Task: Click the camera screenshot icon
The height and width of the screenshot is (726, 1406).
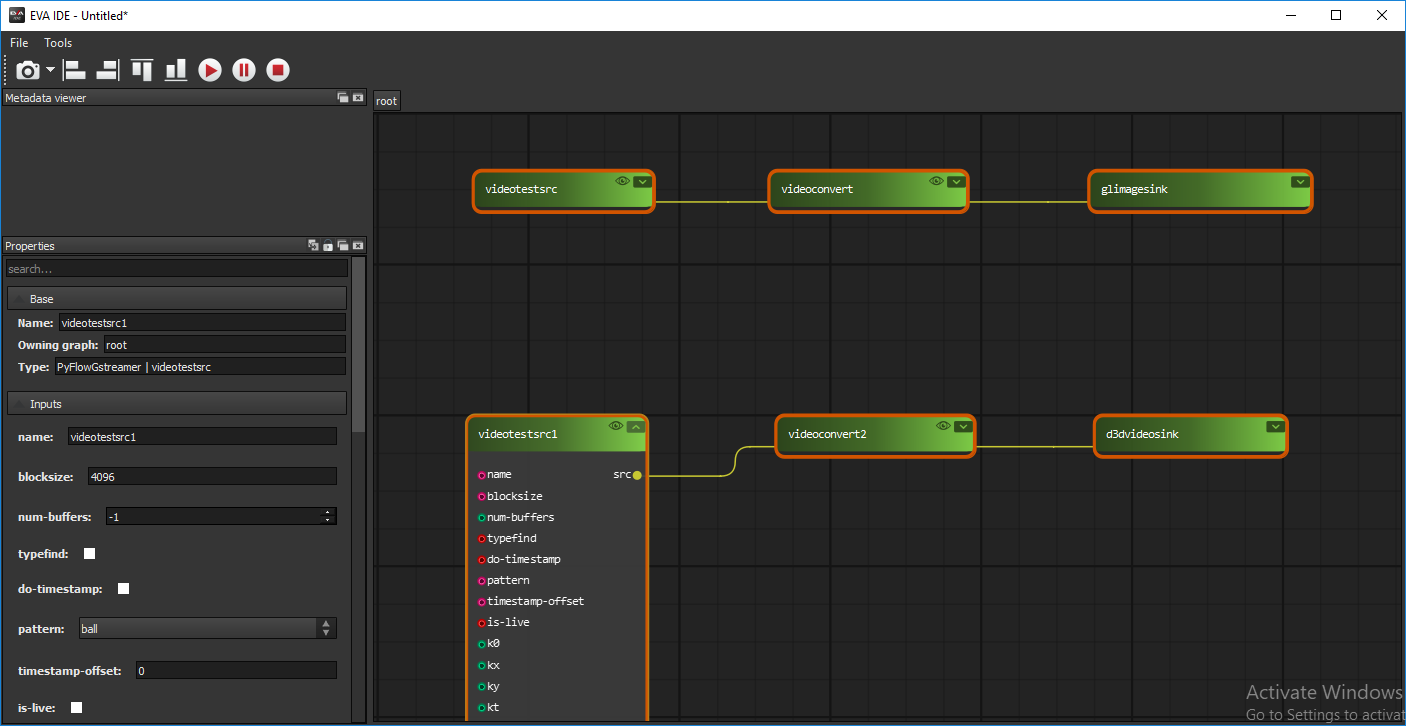Action: [27, 70]
